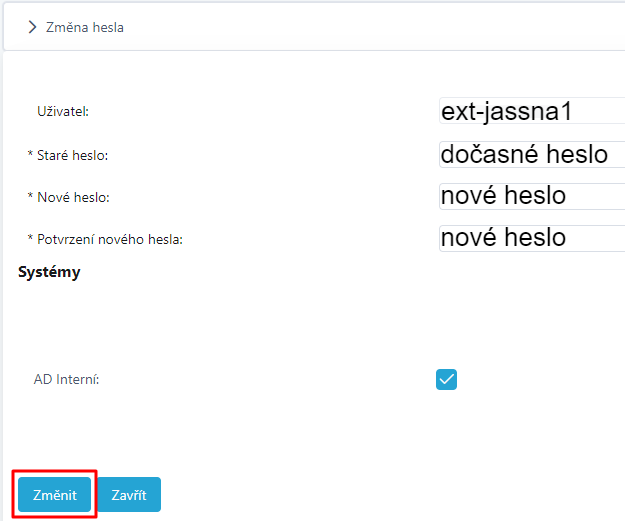Image resolution: width=625 pixels, height=521 pixels.
Task: Uncheck the AD Interní checkbox
Action: click(446, 379)
